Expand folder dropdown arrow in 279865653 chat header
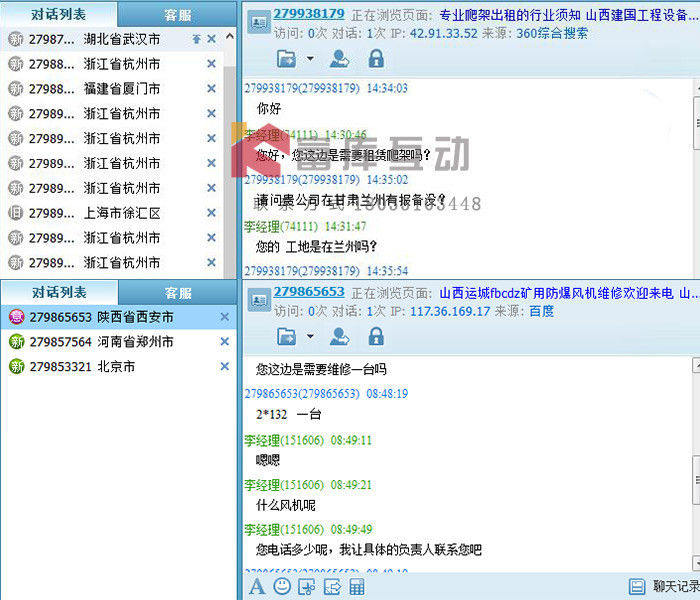This screenshot has width=700, height=600. pyautogui.click(x=310, y=336)
